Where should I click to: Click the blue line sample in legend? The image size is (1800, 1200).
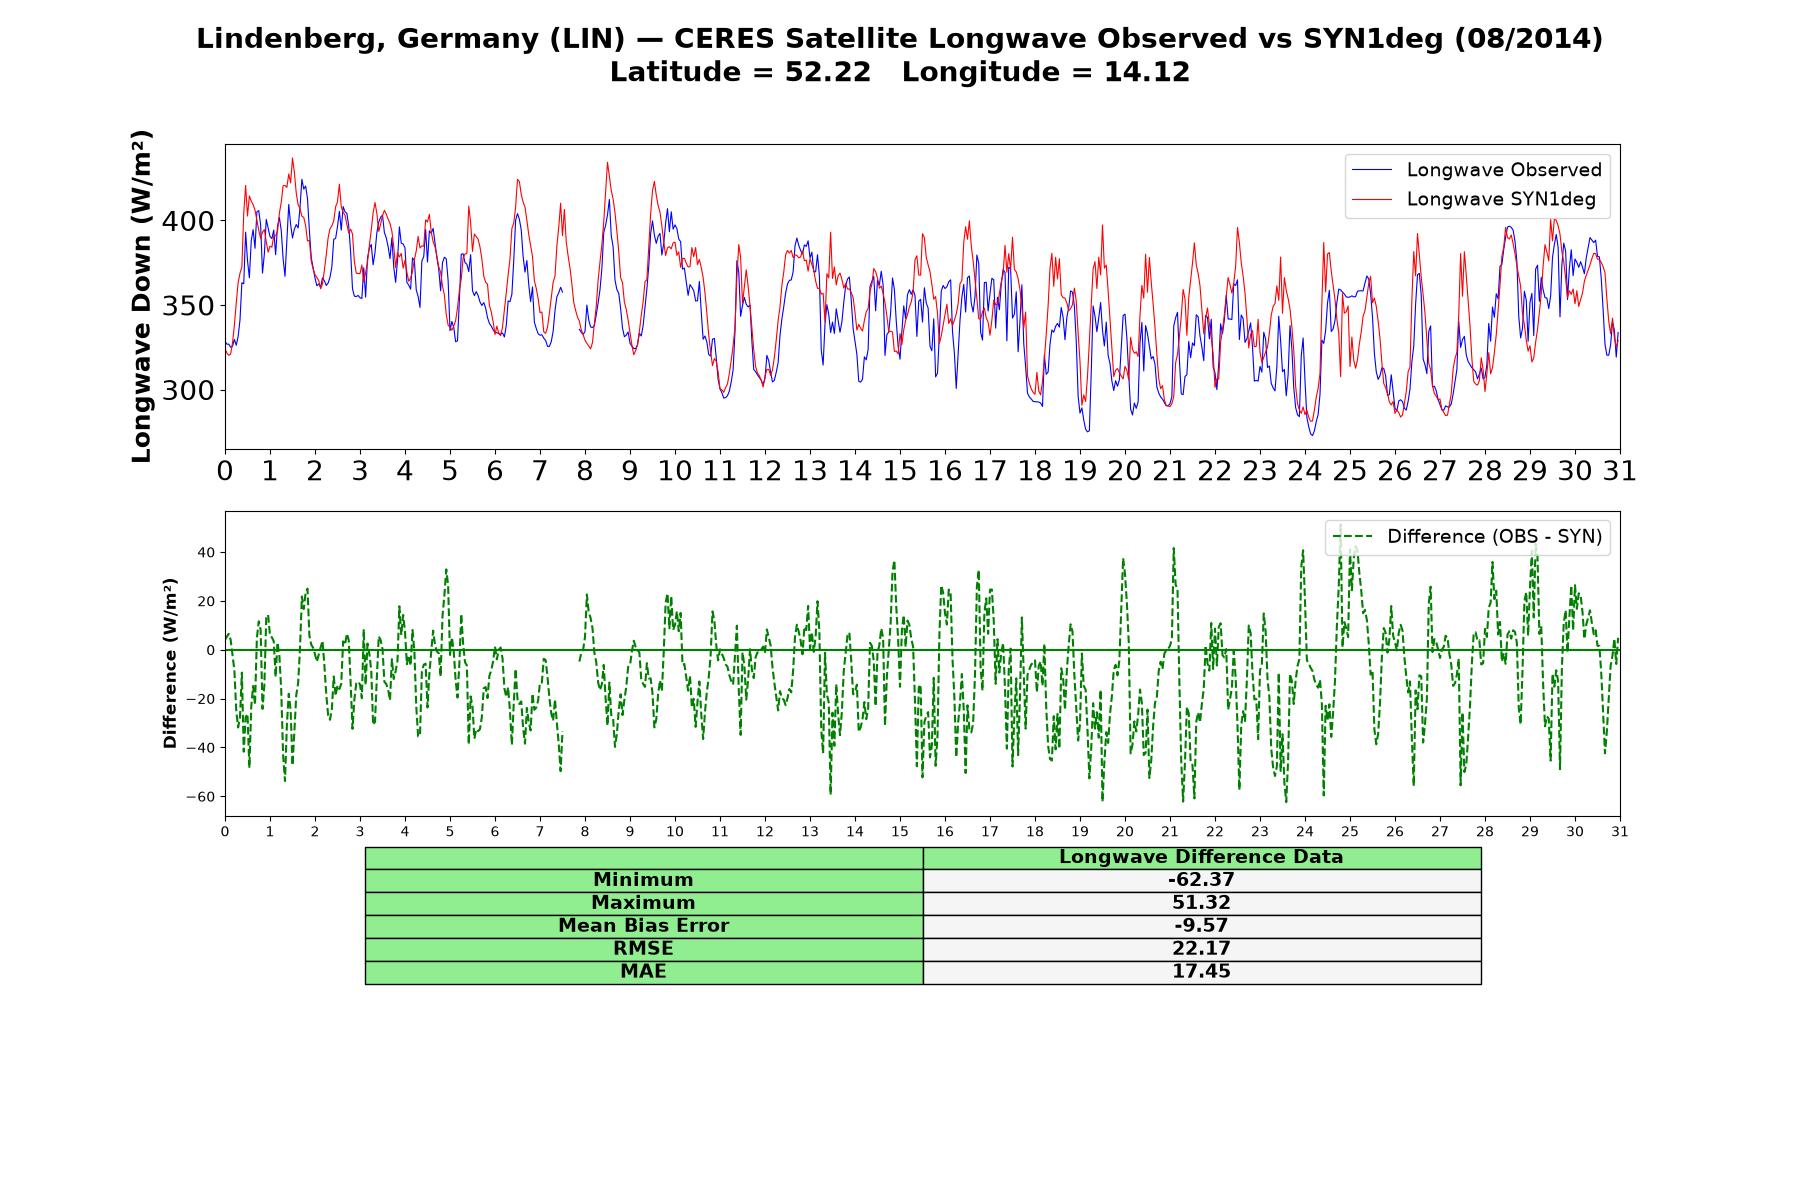click(x=1372, y=170)
